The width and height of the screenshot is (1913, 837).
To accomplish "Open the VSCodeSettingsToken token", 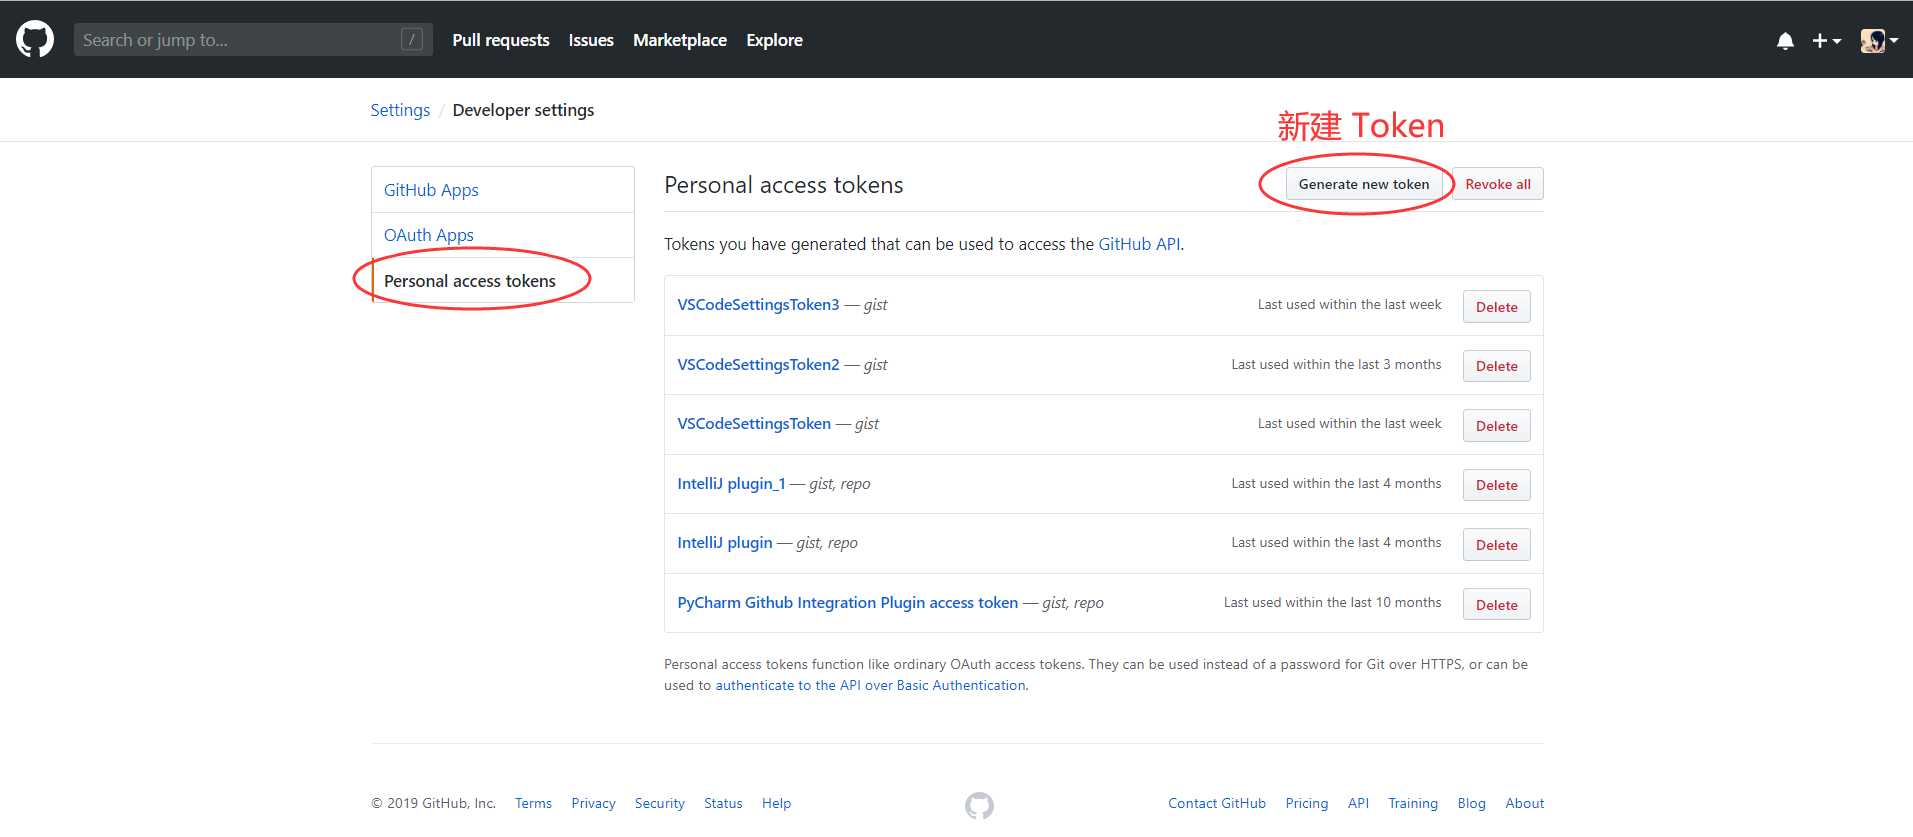I will click(754, 424).
